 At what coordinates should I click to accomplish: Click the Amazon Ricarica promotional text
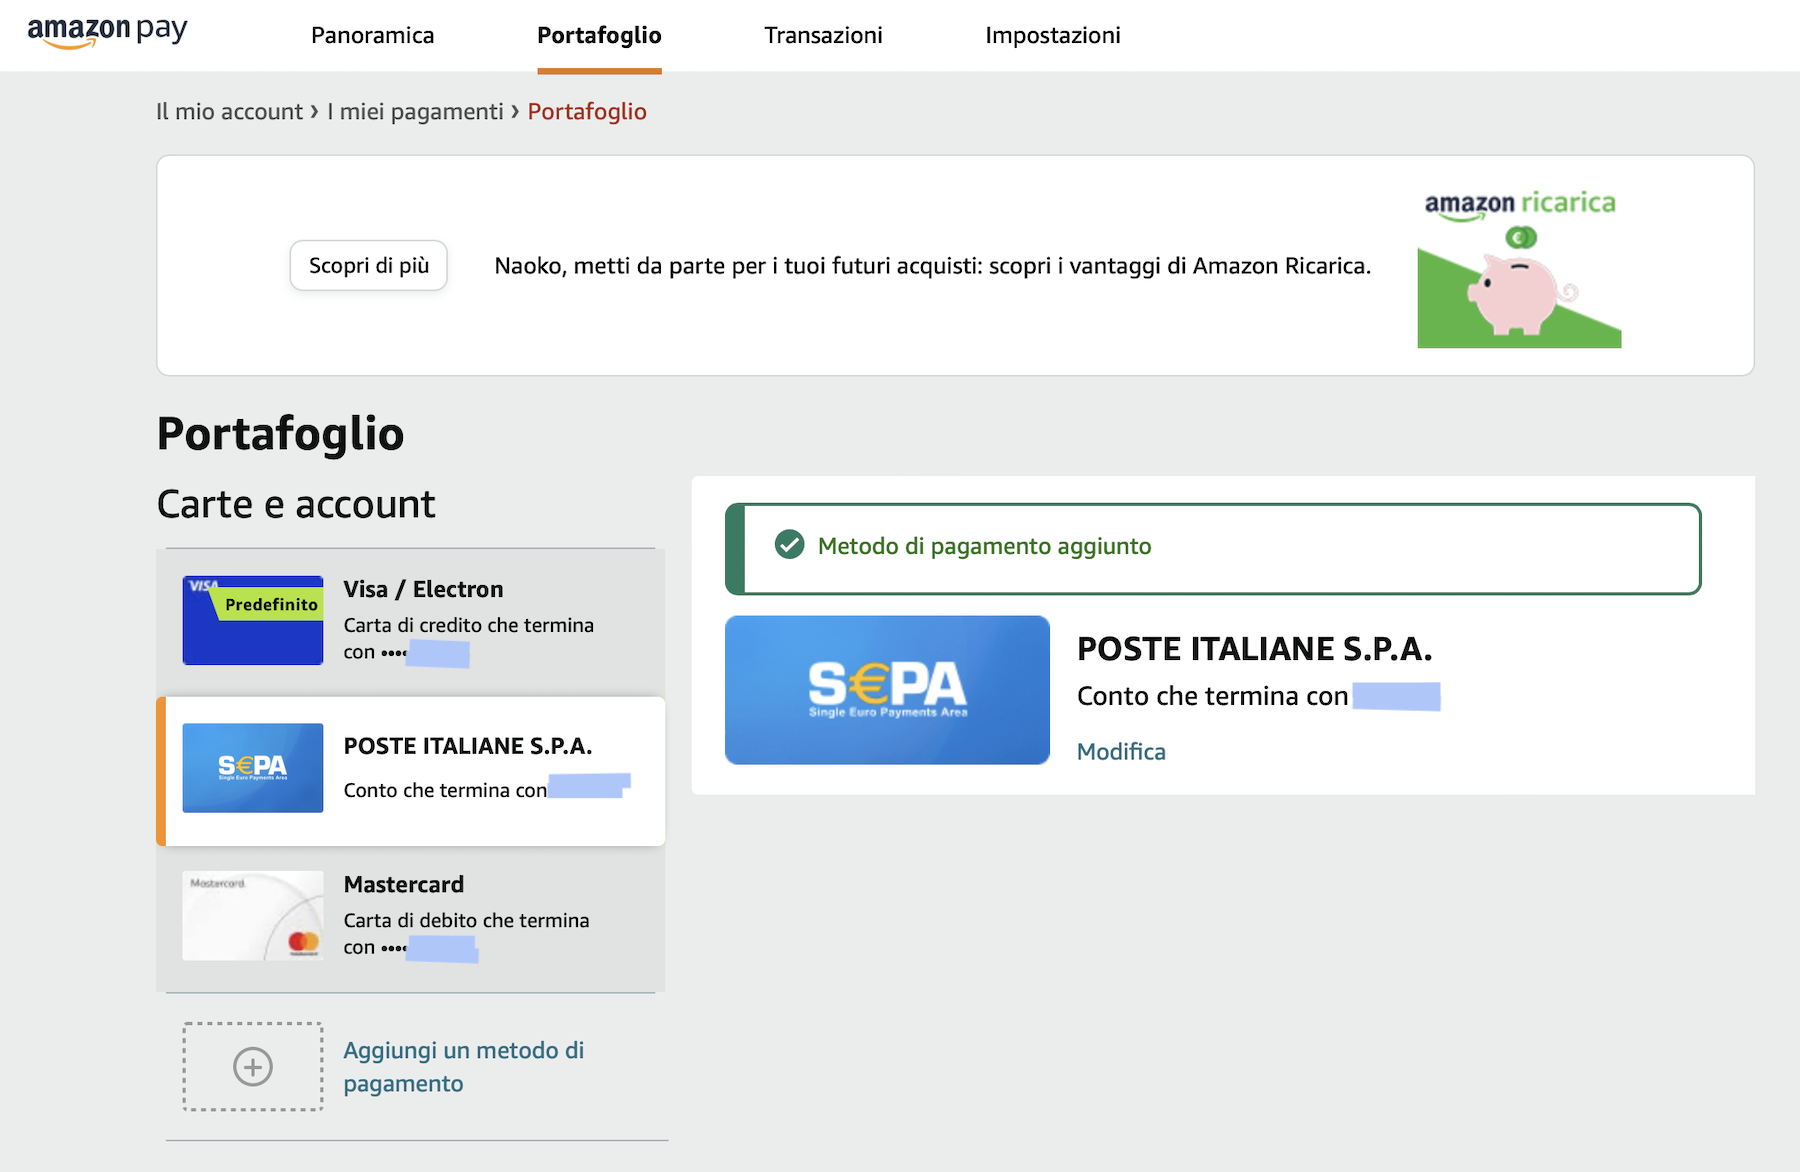pyautogui.click(x=932, y=266)
